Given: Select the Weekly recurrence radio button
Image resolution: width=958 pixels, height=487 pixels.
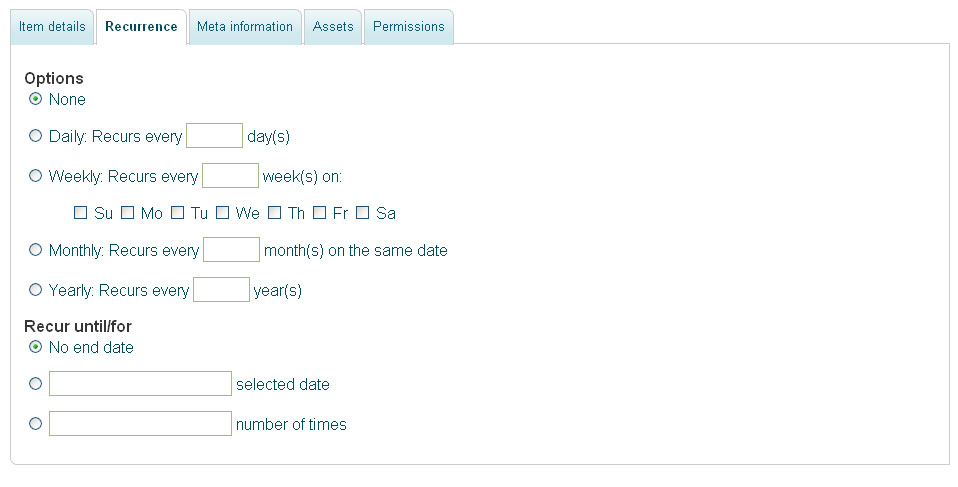Looking at the screenshot, I should click(35, 176).
